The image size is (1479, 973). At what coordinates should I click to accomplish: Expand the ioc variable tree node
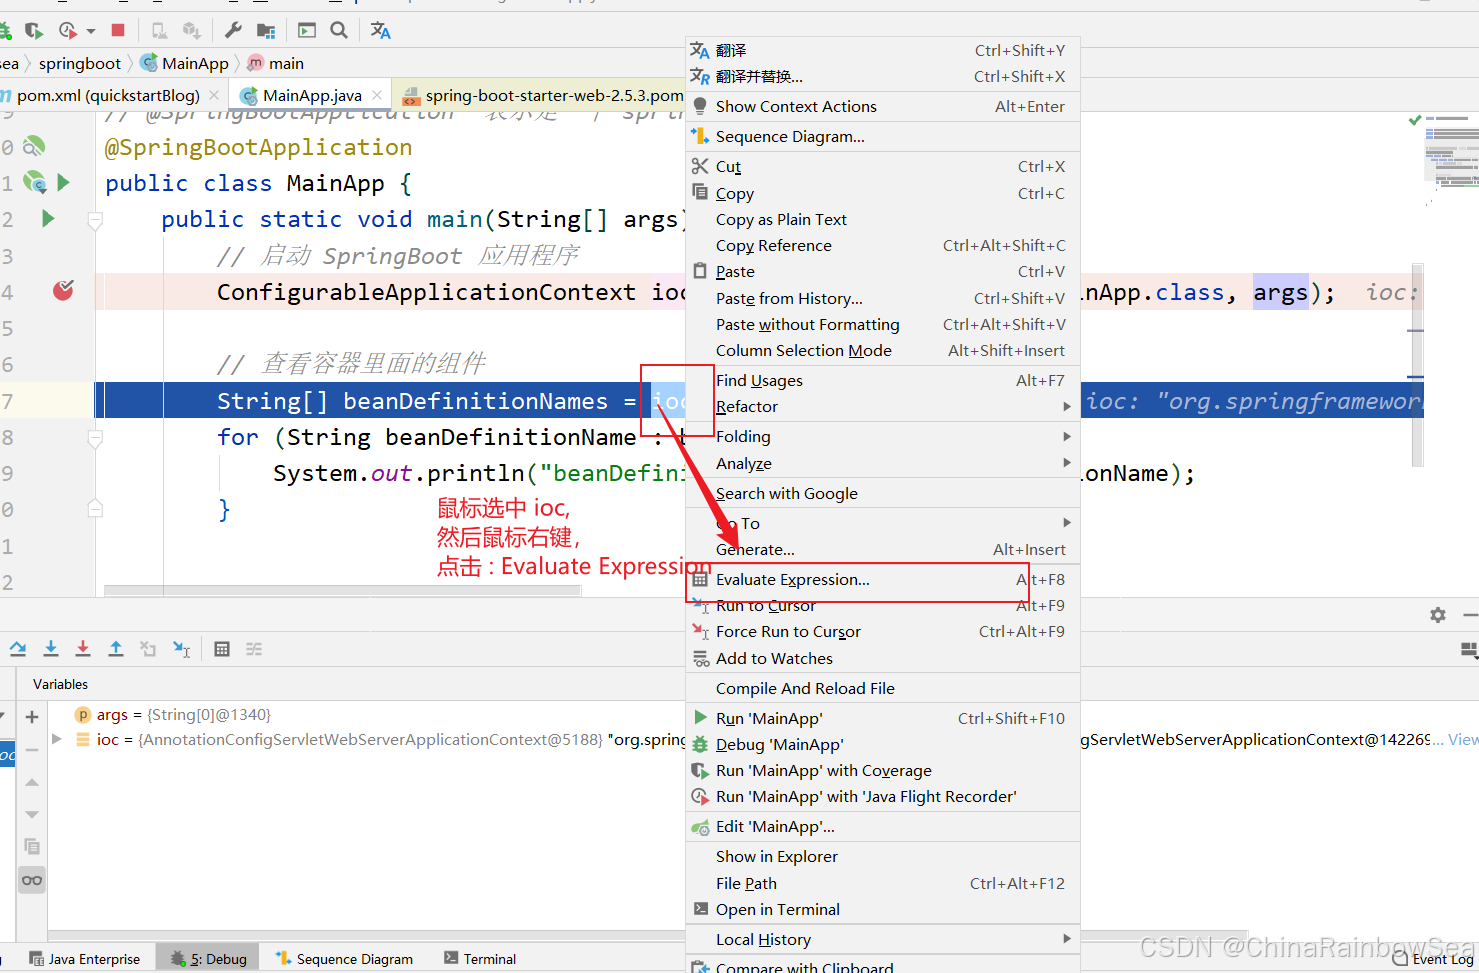click(x=57, y=739)
